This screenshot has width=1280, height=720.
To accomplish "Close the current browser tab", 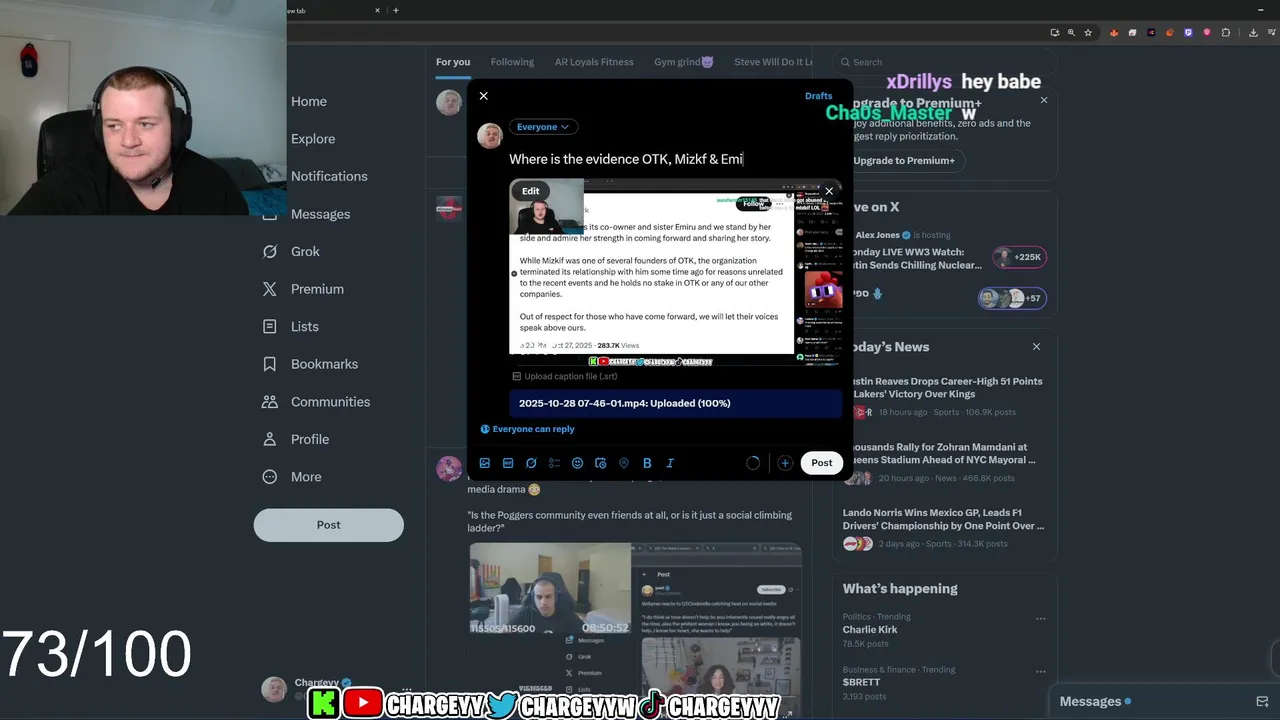I will 378,10.
